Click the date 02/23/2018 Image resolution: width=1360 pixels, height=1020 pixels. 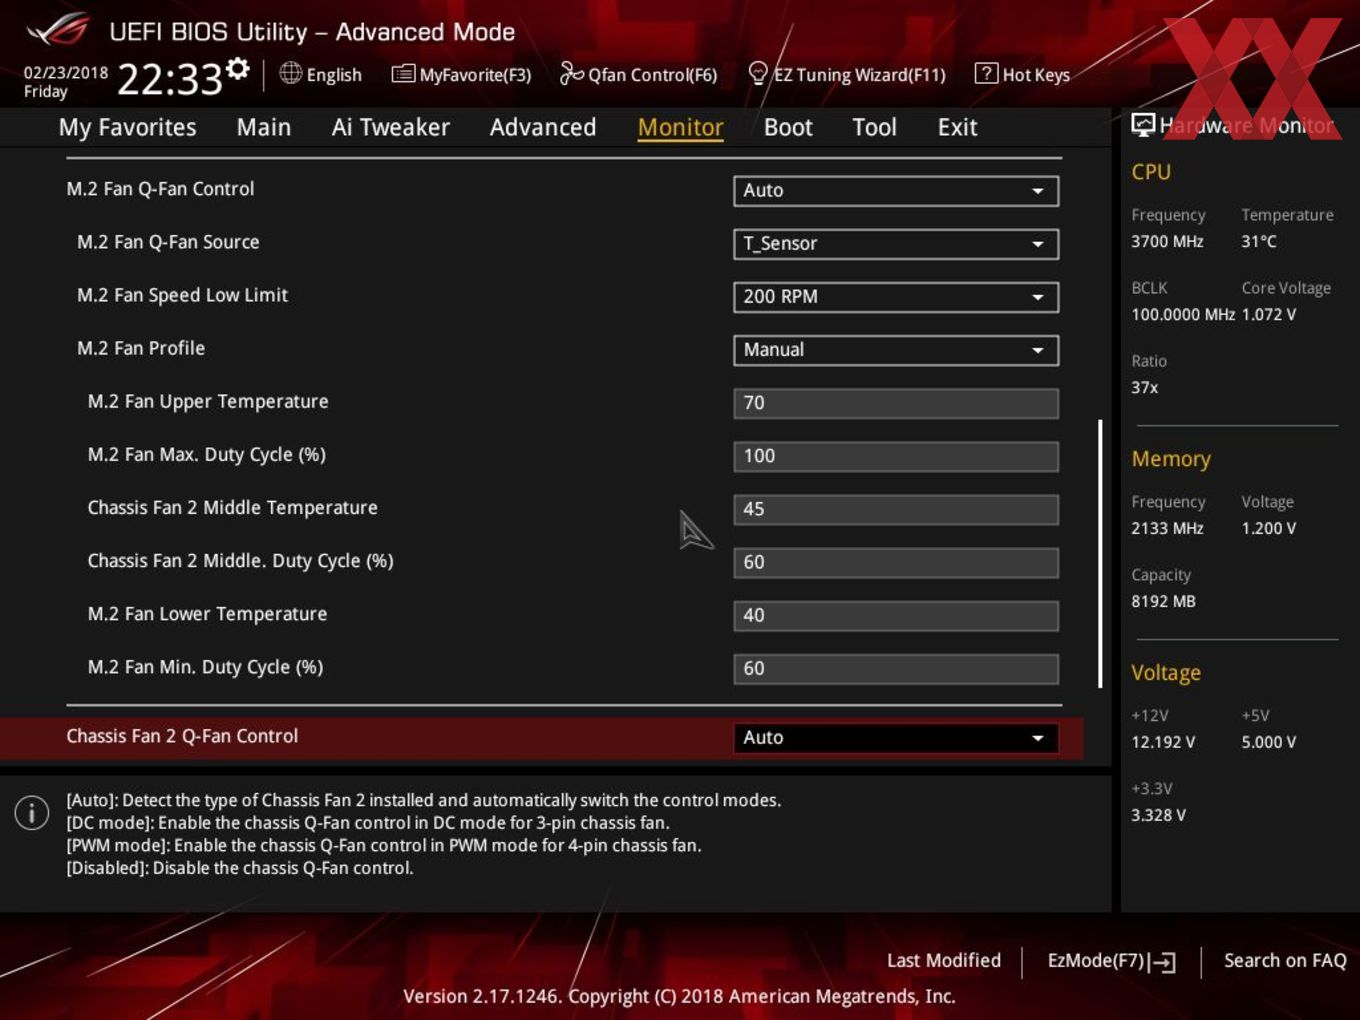point(66,72)
